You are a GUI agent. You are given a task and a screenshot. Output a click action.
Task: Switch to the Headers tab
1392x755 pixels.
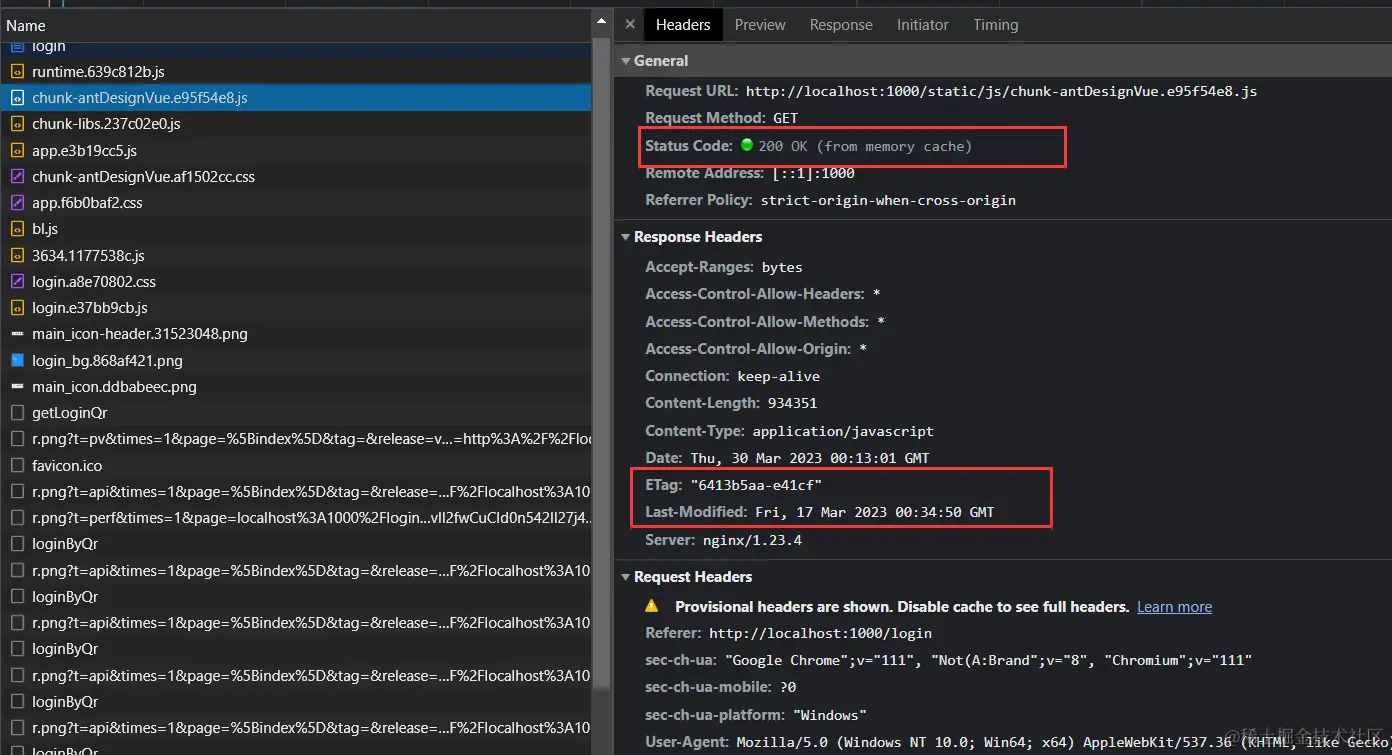click(683, 25)
